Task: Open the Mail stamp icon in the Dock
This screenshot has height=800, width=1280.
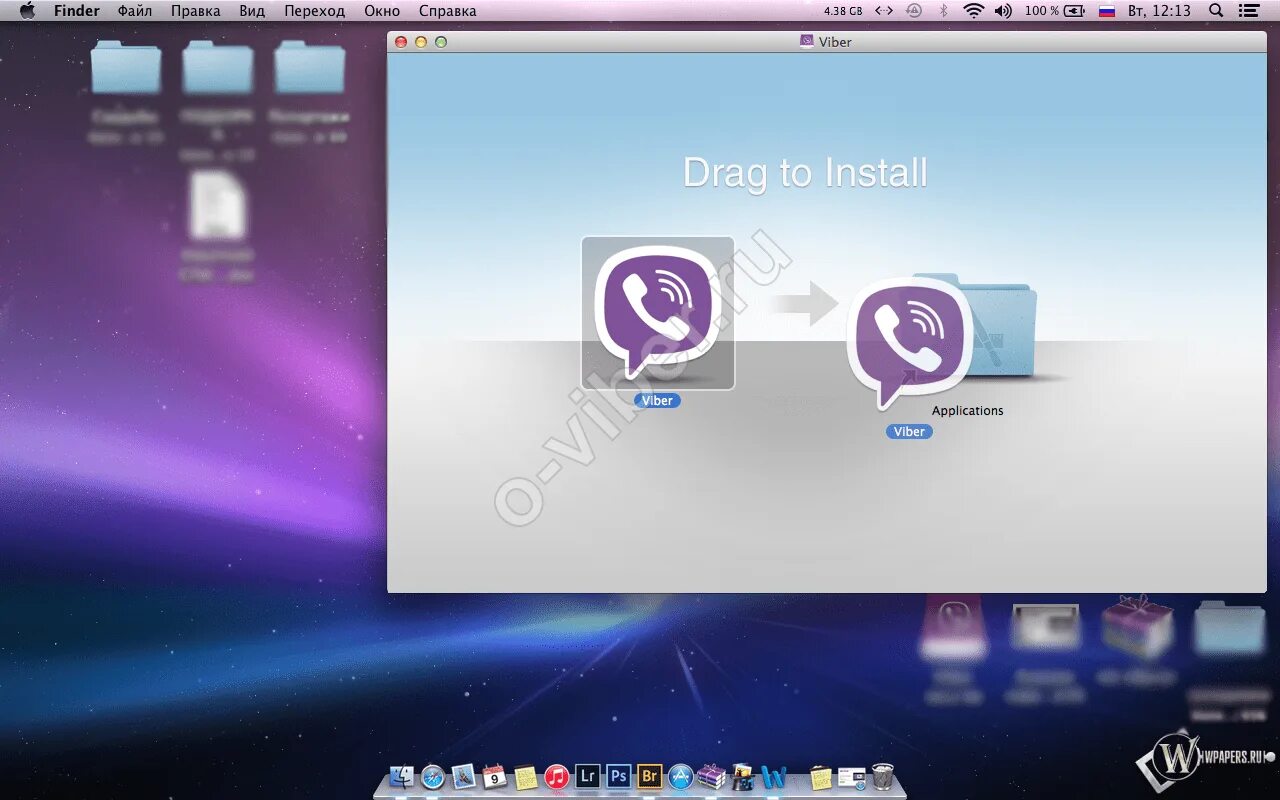Action: [463, 776]
